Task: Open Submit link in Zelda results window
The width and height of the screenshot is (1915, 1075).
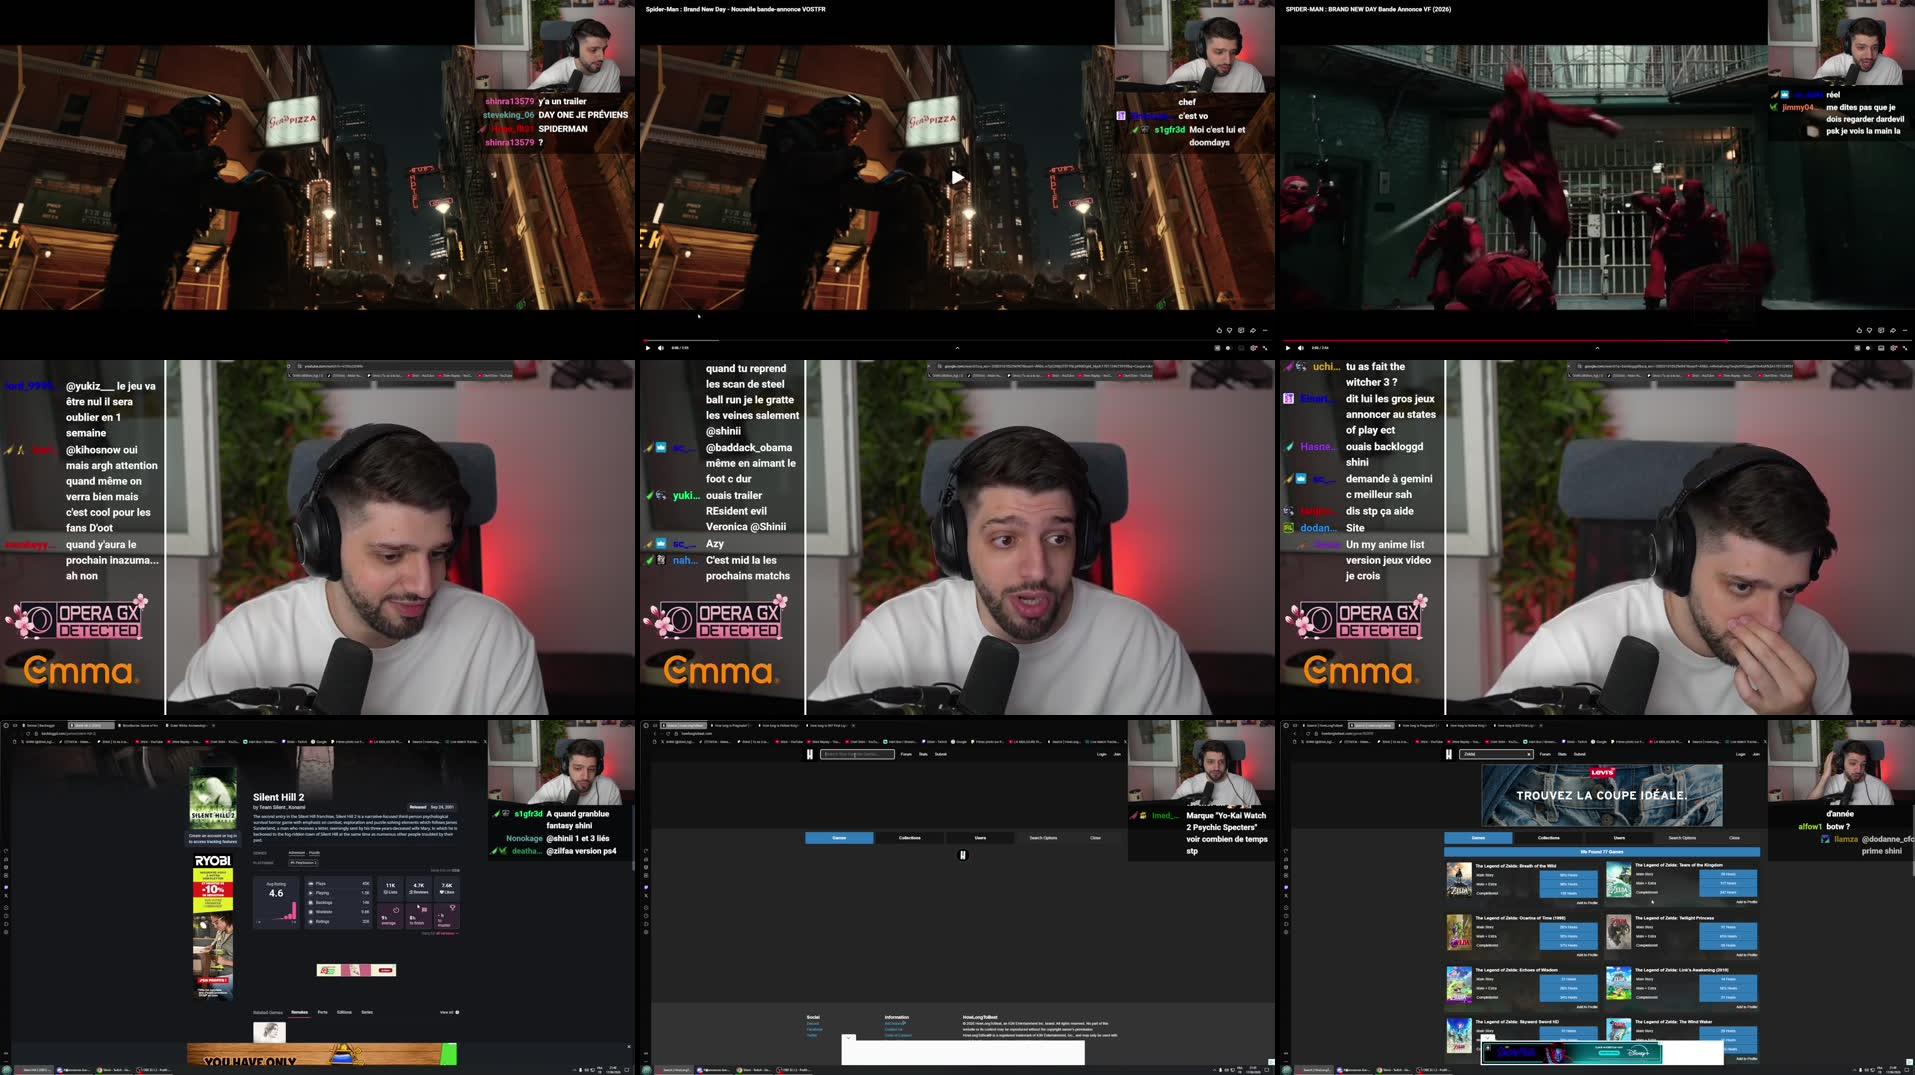Action: 1580,754
